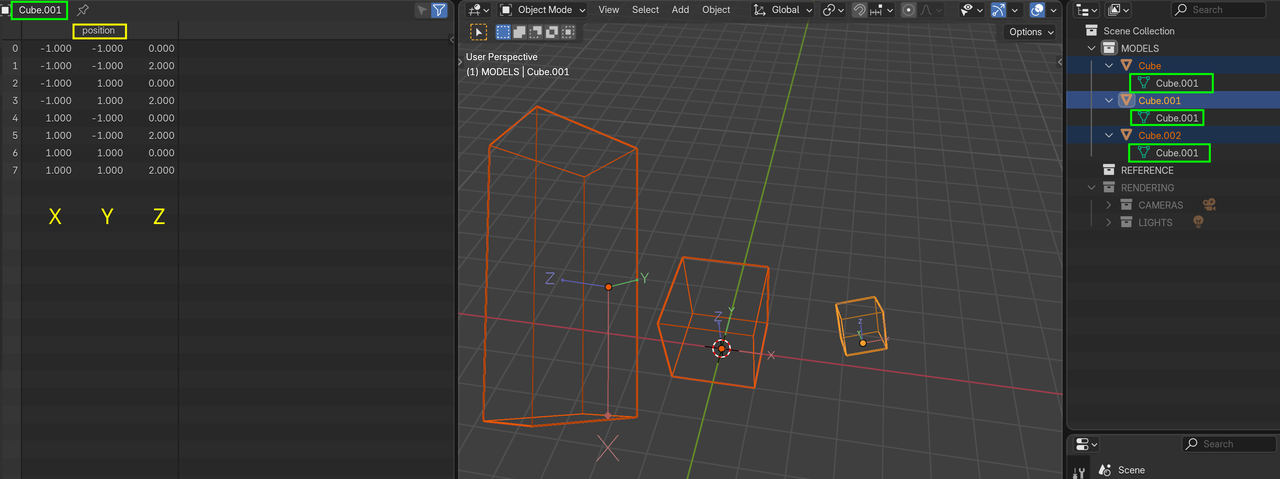Open the outliner editor type menu
Image resolution: width=1280 pixels, height=479 pixels.
tap(1088, 10)
